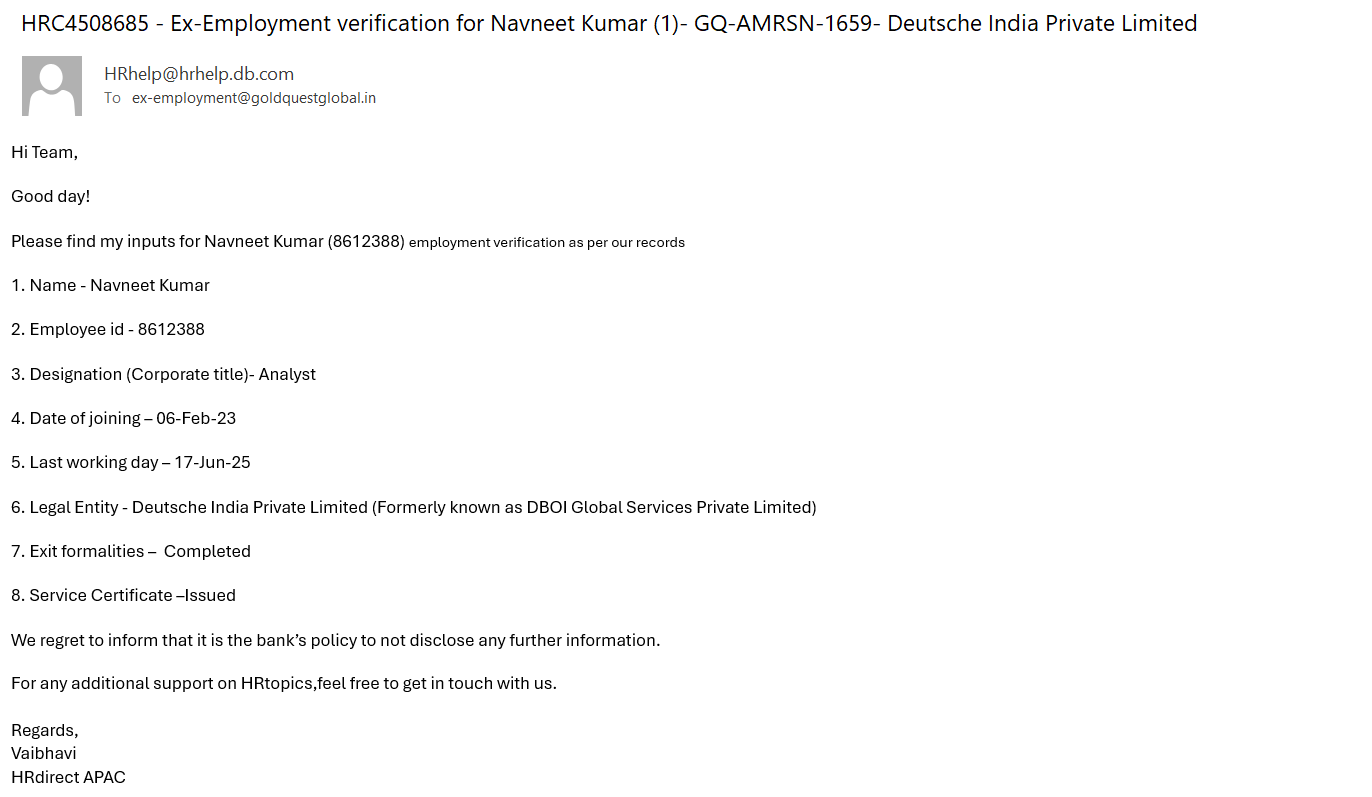Click the "Please find my inputs" sentence
This screenshot has height=797, width=1372.
347,242
